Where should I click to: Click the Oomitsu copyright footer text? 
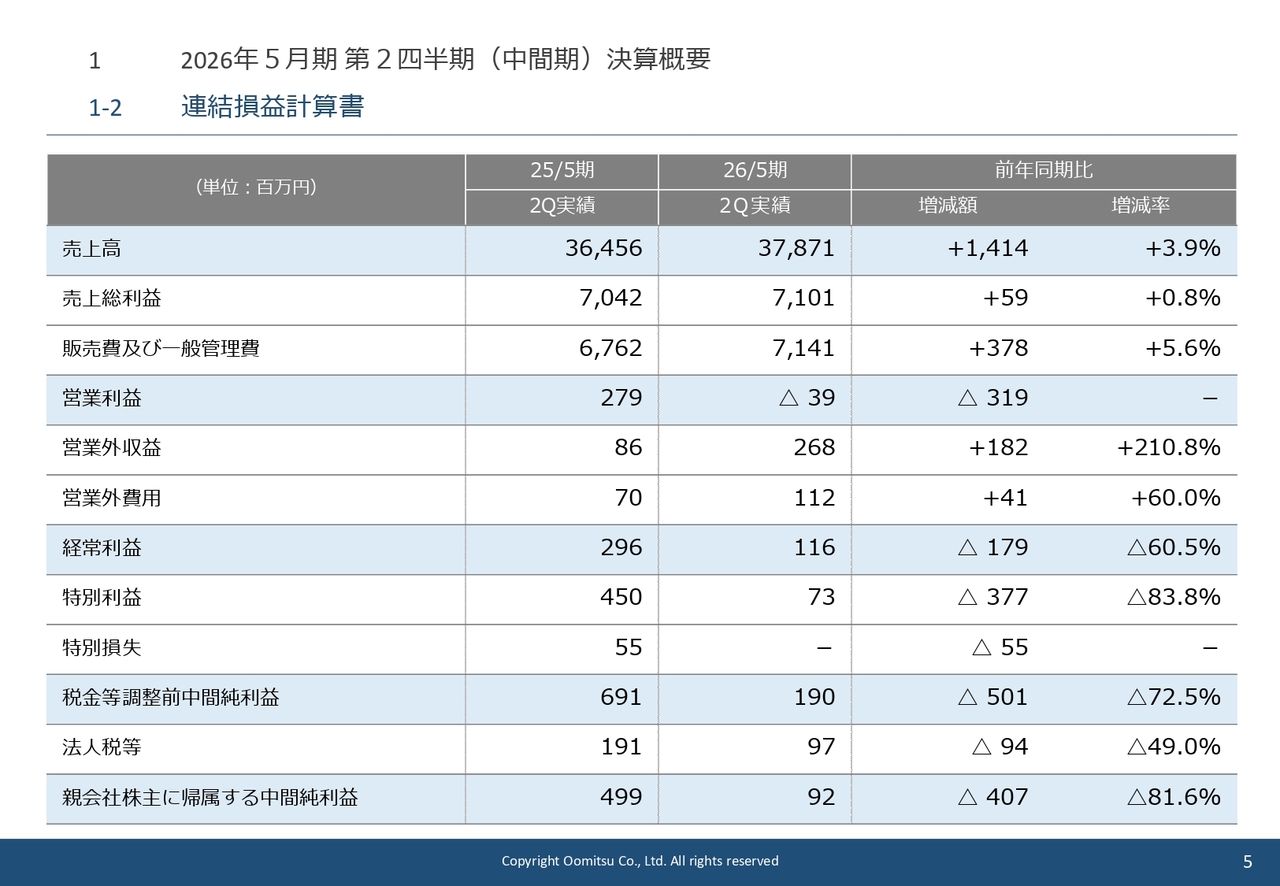pyautogui.click(x=640, y=861)
